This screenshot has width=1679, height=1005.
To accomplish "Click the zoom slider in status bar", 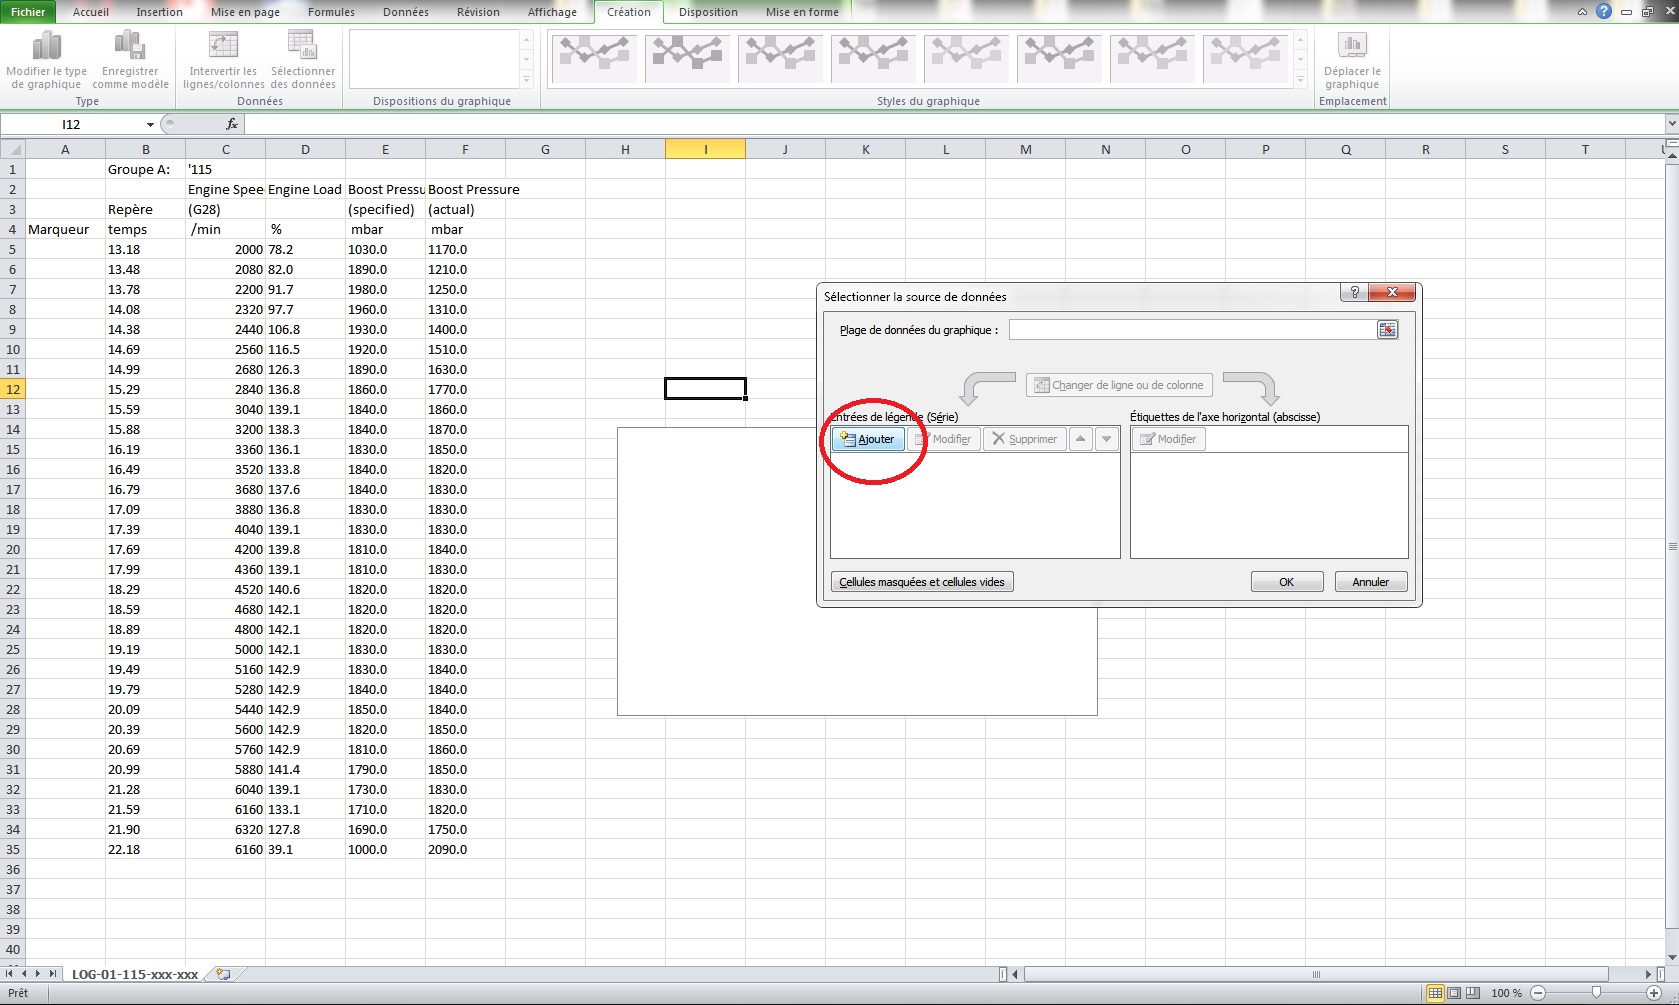I will tap(1596, 993).
